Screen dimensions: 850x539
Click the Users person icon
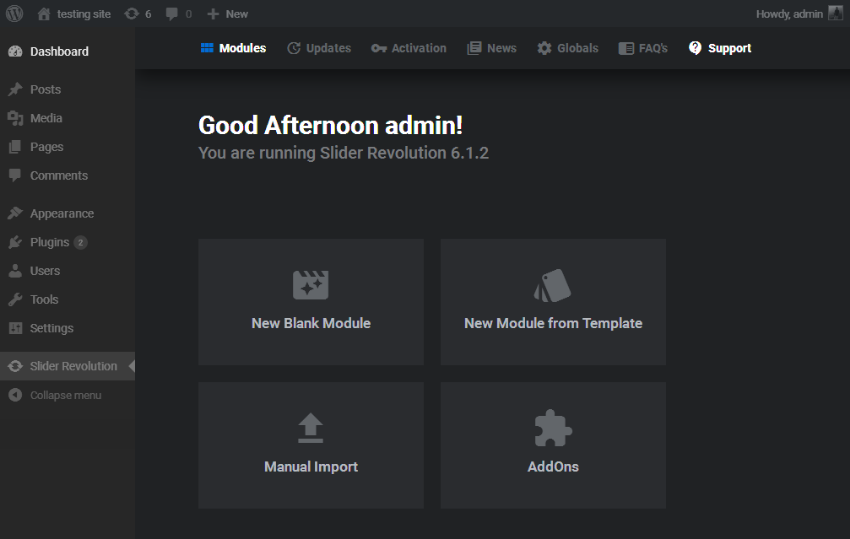[15, 271]
